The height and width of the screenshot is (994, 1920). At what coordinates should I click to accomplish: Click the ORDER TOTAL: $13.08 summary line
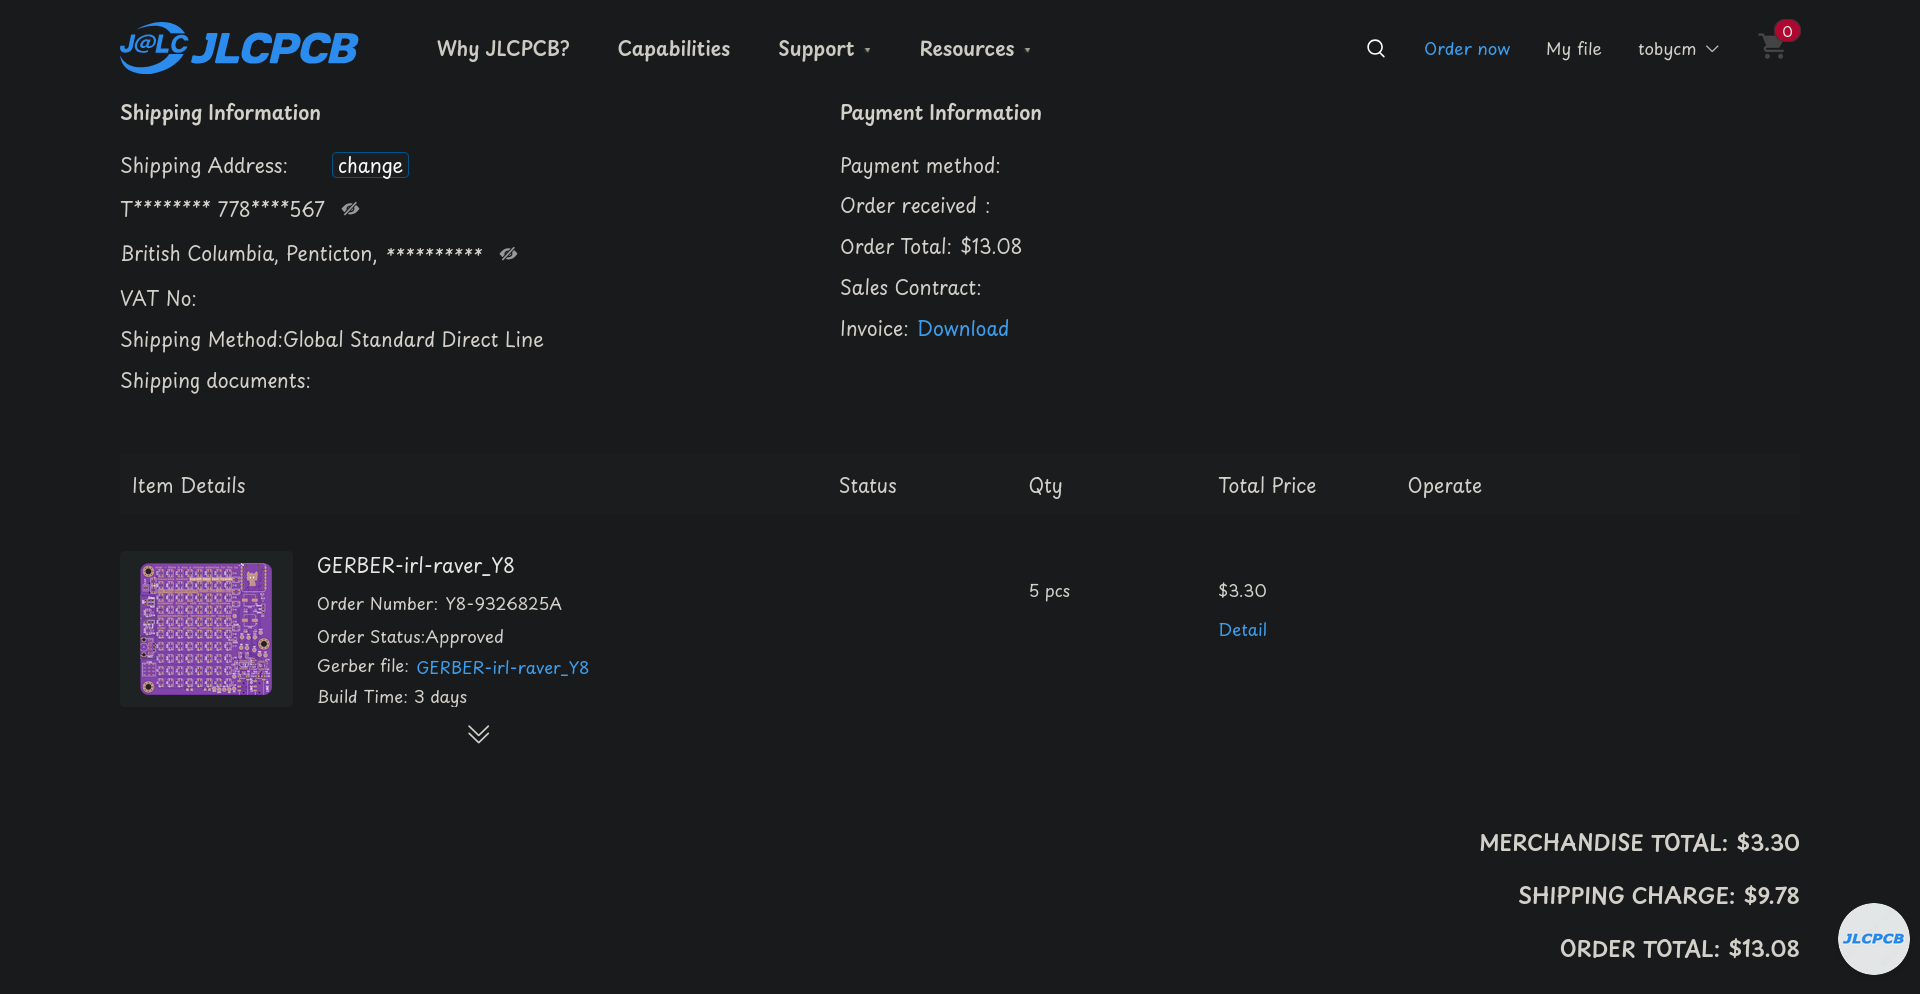(x=1679, y=949)
